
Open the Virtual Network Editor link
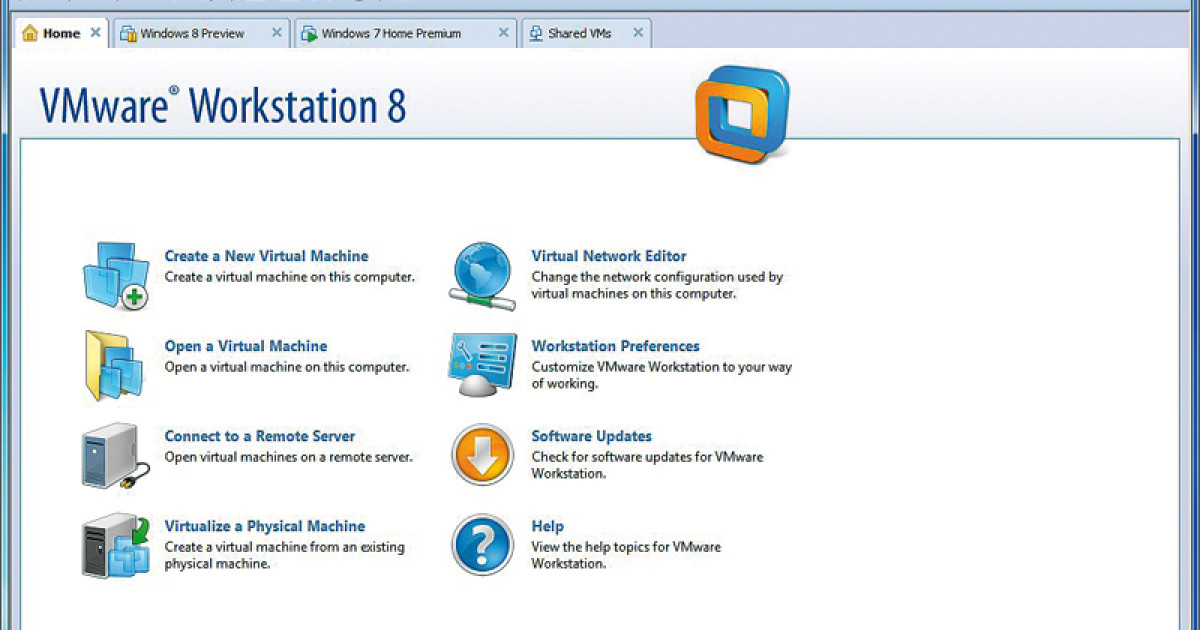(609, 256)
